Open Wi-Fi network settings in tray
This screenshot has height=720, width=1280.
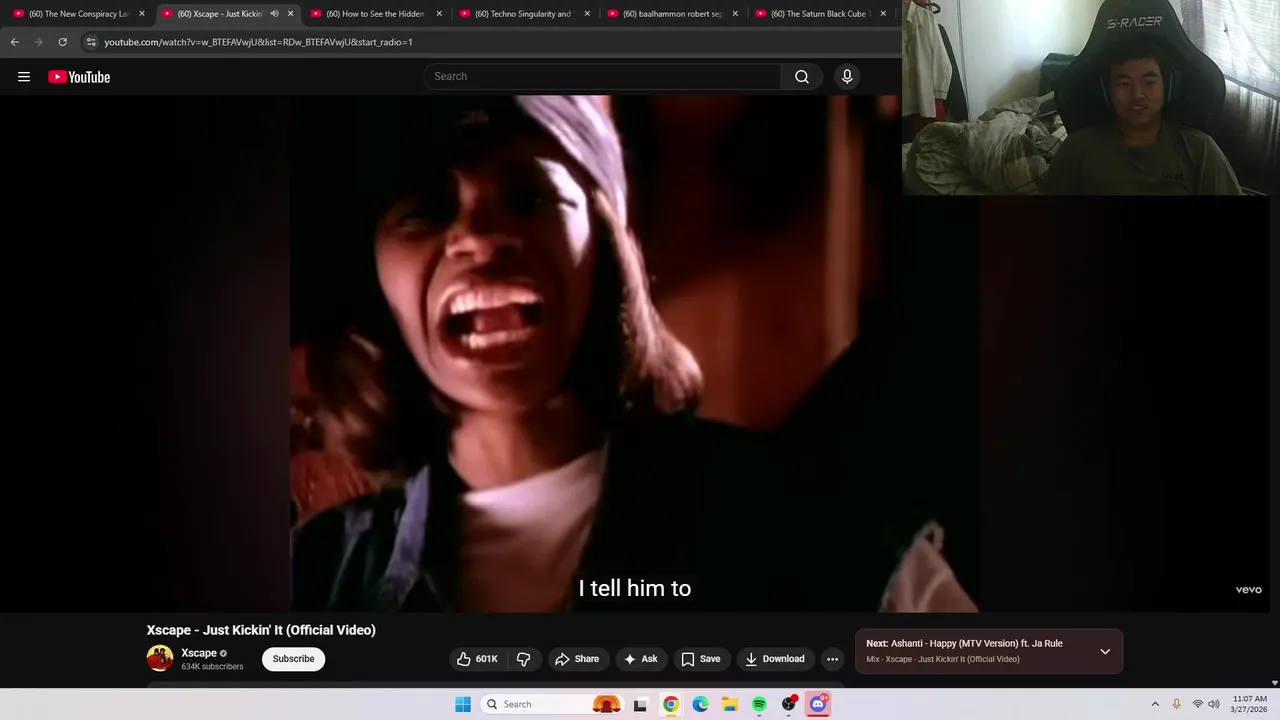[x=1197, y=704]
